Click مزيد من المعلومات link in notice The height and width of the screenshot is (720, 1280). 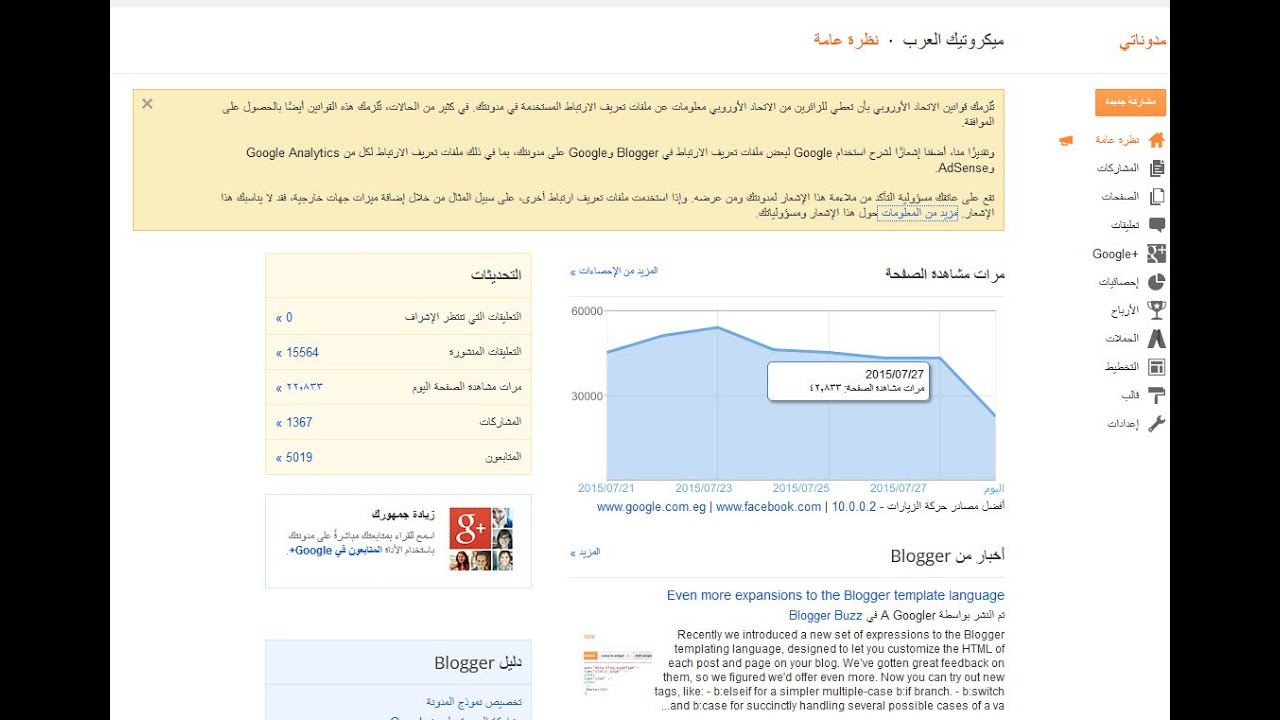918,213
